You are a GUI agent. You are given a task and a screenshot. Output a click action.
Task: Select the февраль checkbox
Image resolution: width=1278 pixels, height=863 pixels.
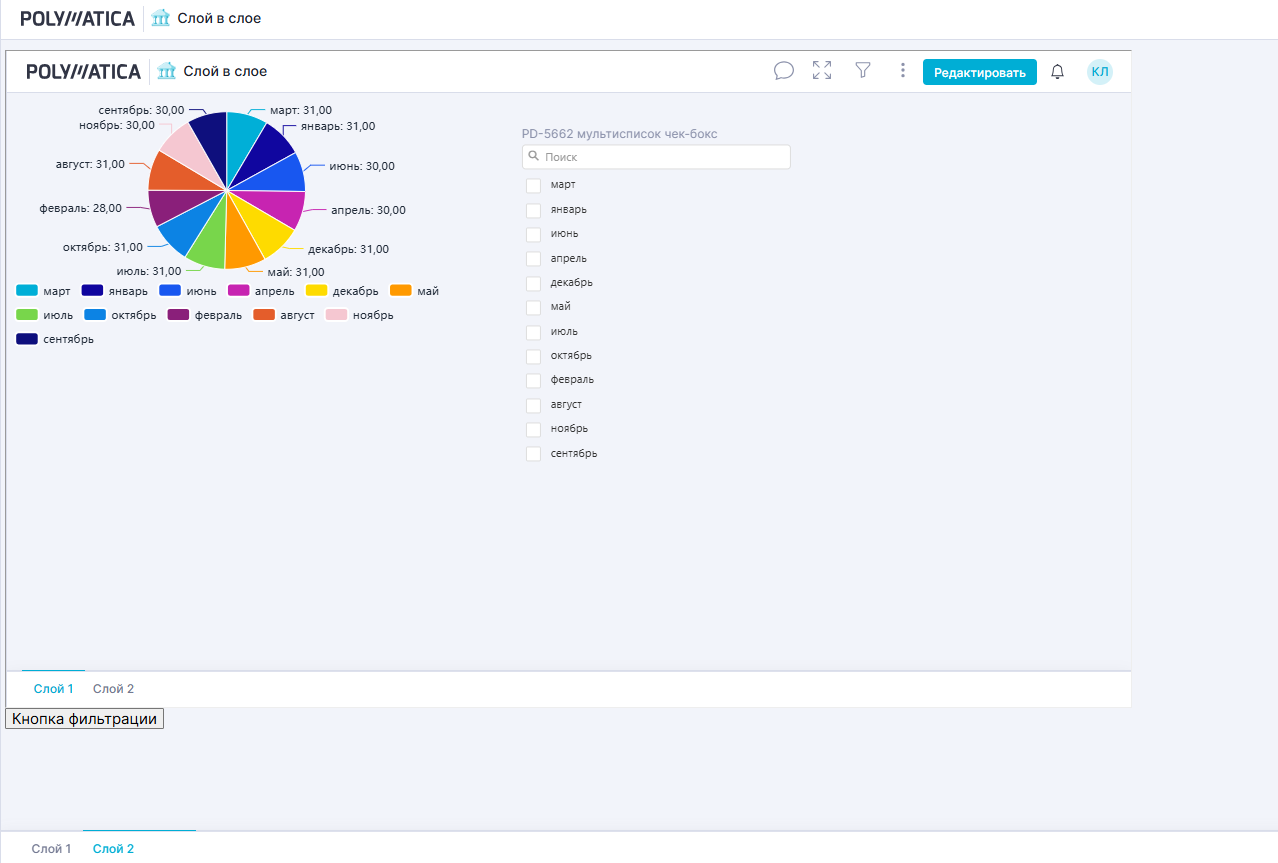click(x=534, y=380)
